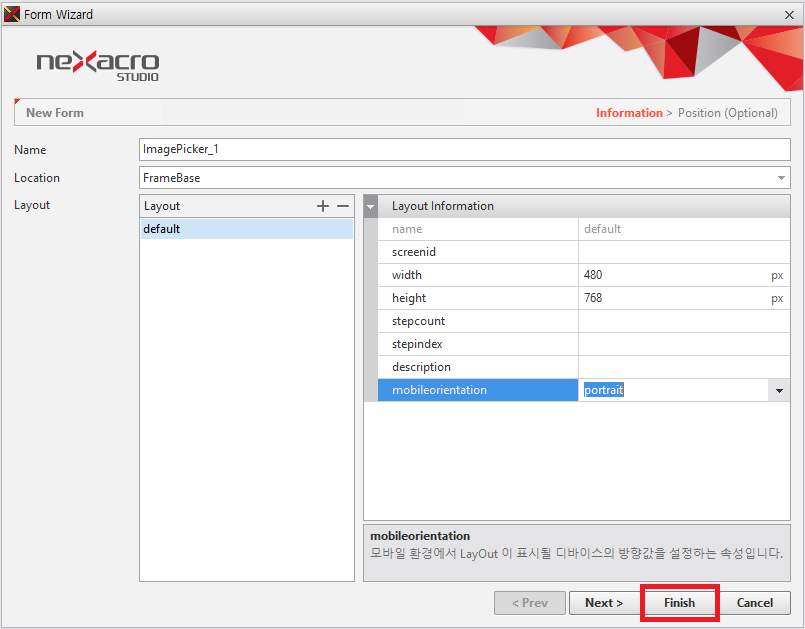Select the Information step in breadcrumb
The height and width of the screenshot is (629, 805).
629,113
